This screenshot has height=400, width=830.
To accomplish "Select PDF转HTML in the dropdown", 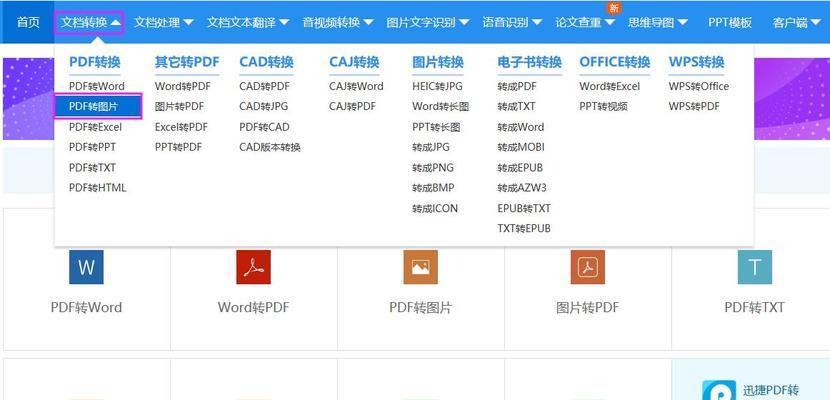I will (97, 188).
